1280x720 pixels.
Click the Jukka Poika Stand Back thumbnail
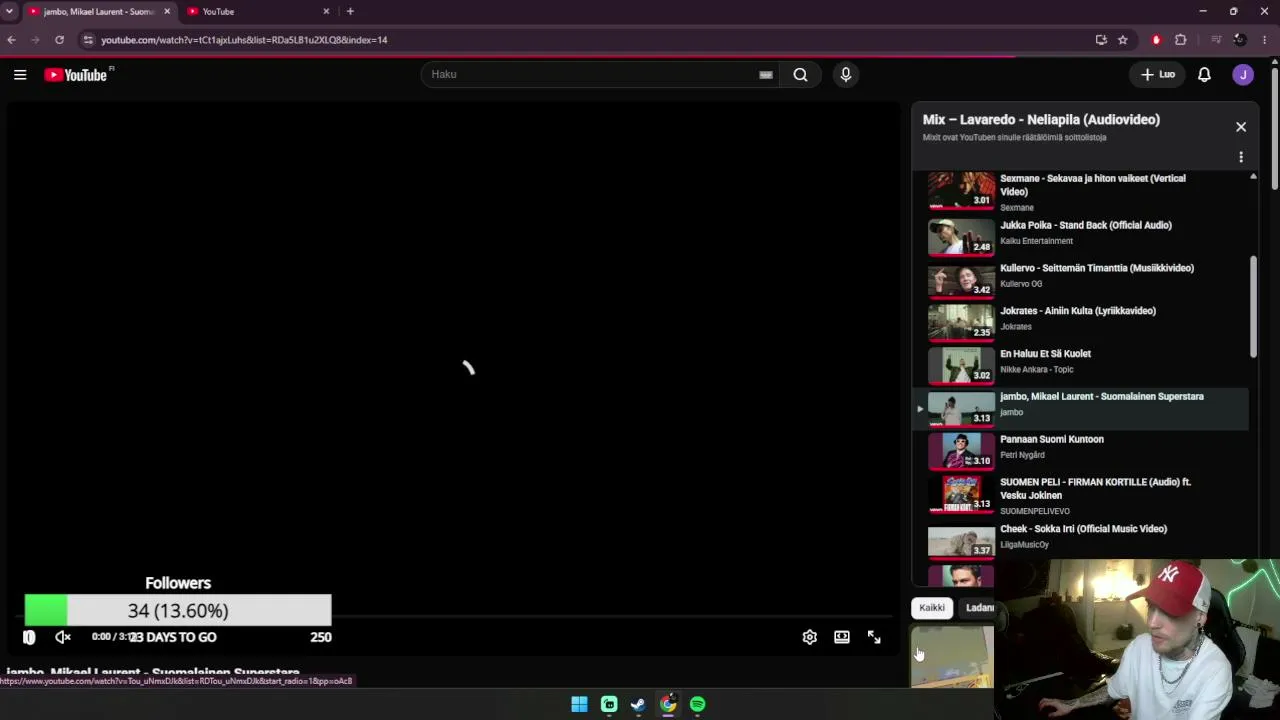(961, 236)
